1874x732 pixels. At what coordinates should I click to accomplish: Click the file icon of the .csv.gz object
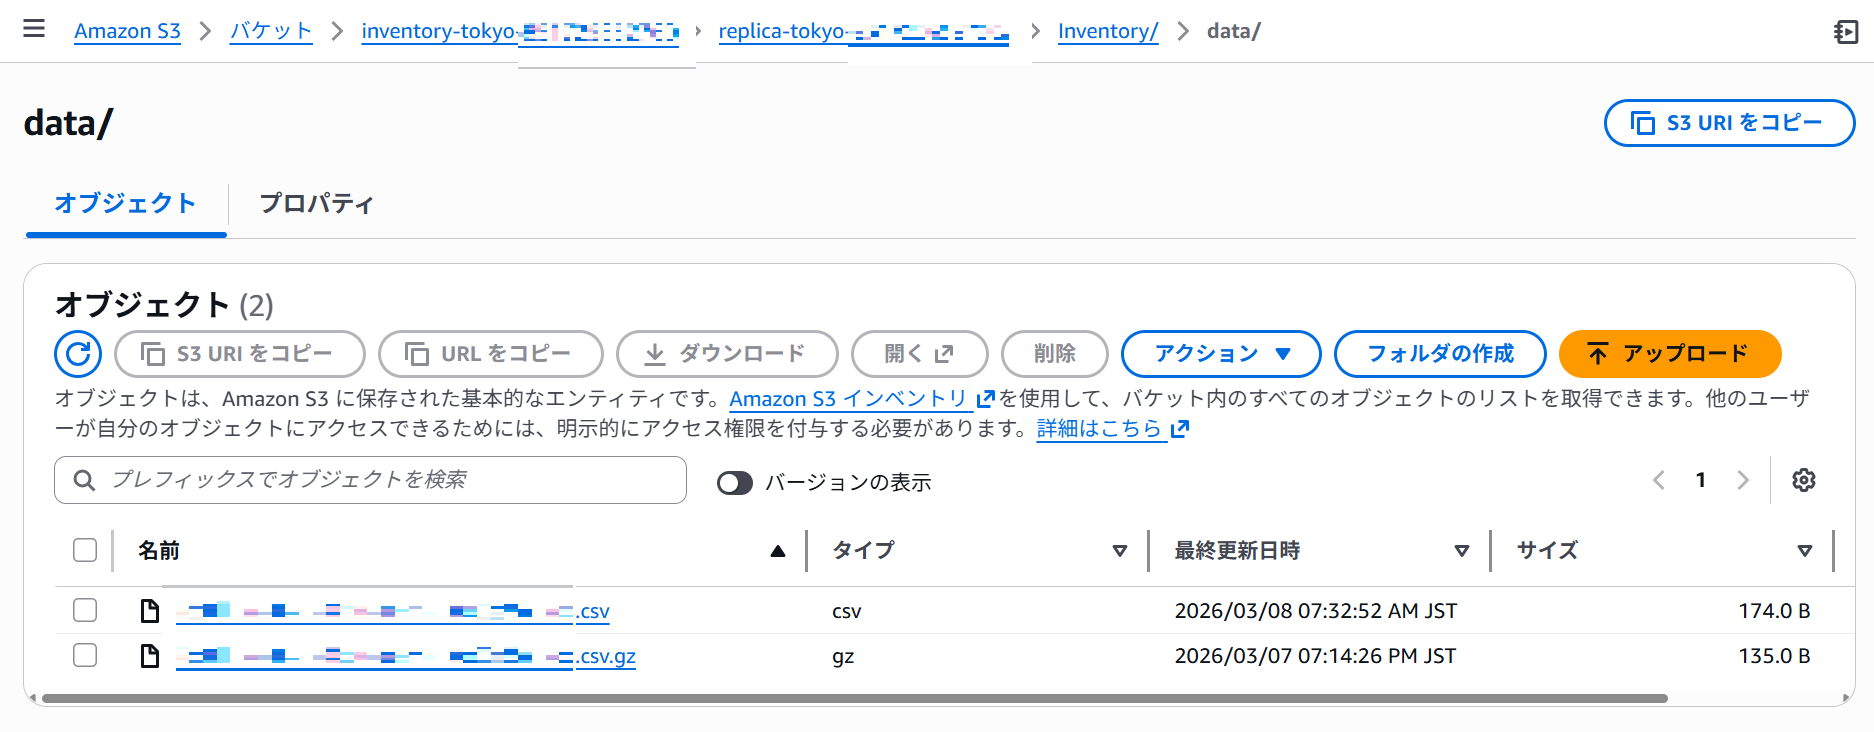(150, 656)
